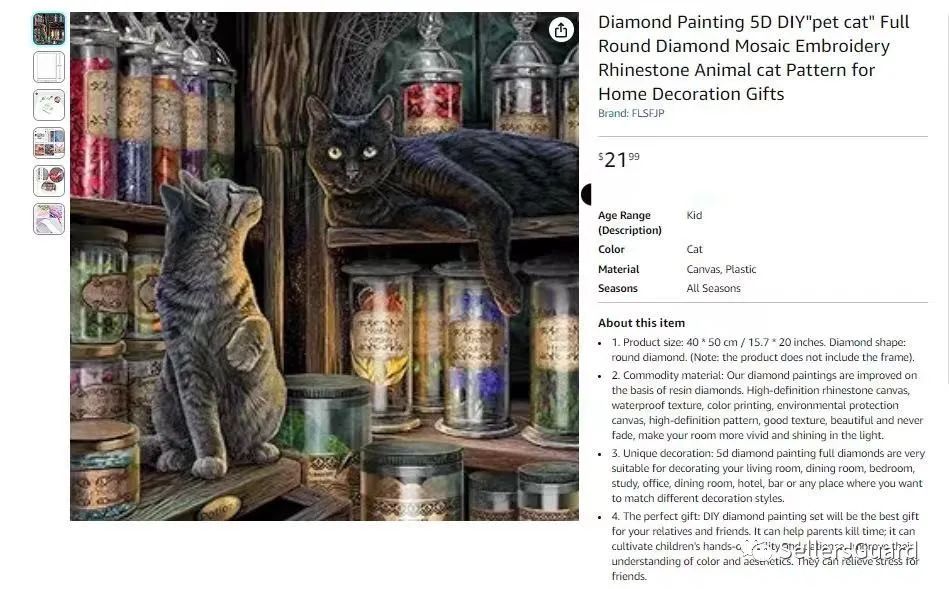The image size is (949, 589).
Task: Select the first cat painting thumbnail
Action: tap(49, 29)
